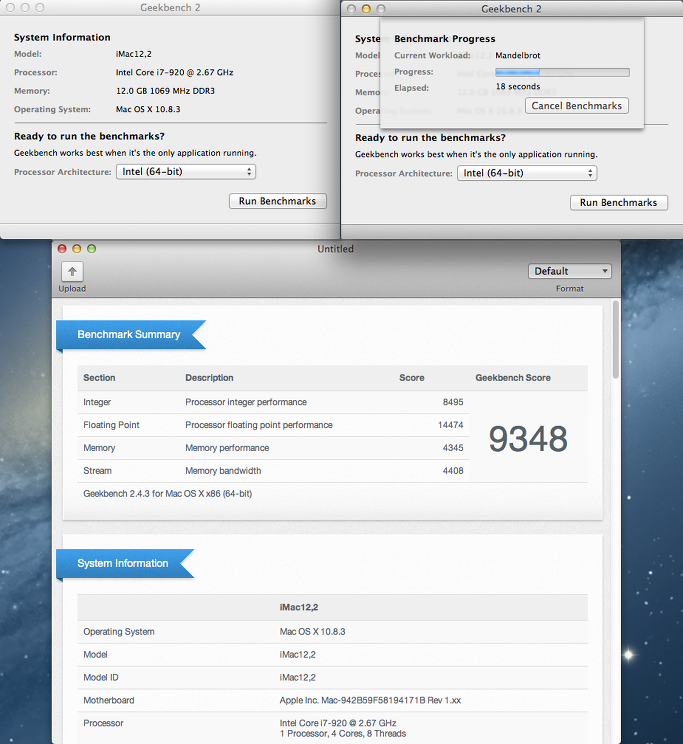Cancel the running benchmarks
Image resolution: width=683 pixels, height=744 pixels.
577,105
